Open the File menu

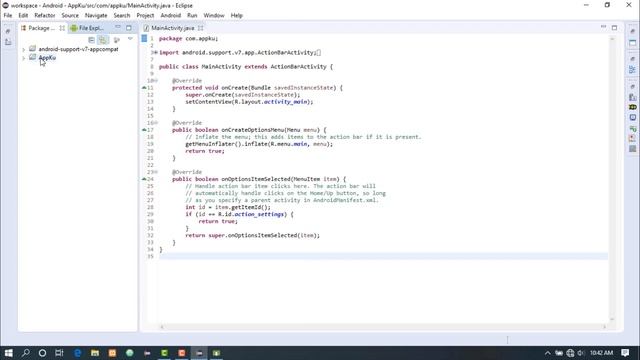coord(8,16)
